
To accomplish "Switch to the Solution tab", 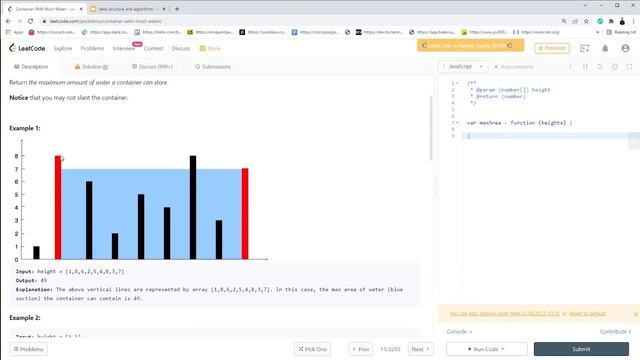I will (x=91, y=67).
